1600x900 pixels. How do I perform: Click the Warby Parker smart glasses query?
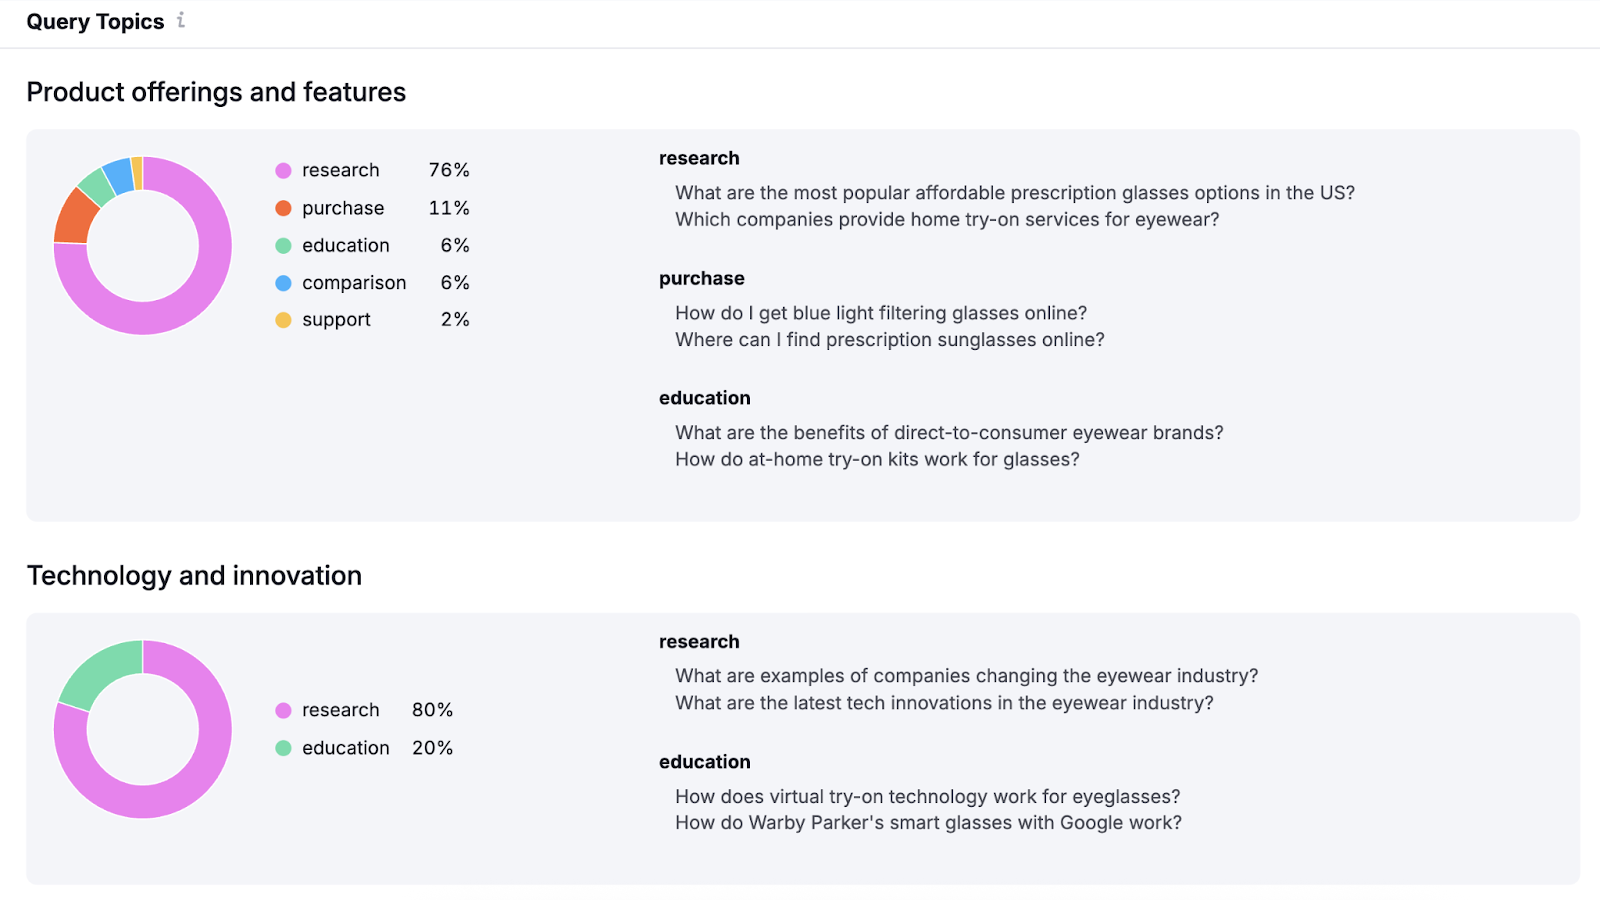(927, 823)
